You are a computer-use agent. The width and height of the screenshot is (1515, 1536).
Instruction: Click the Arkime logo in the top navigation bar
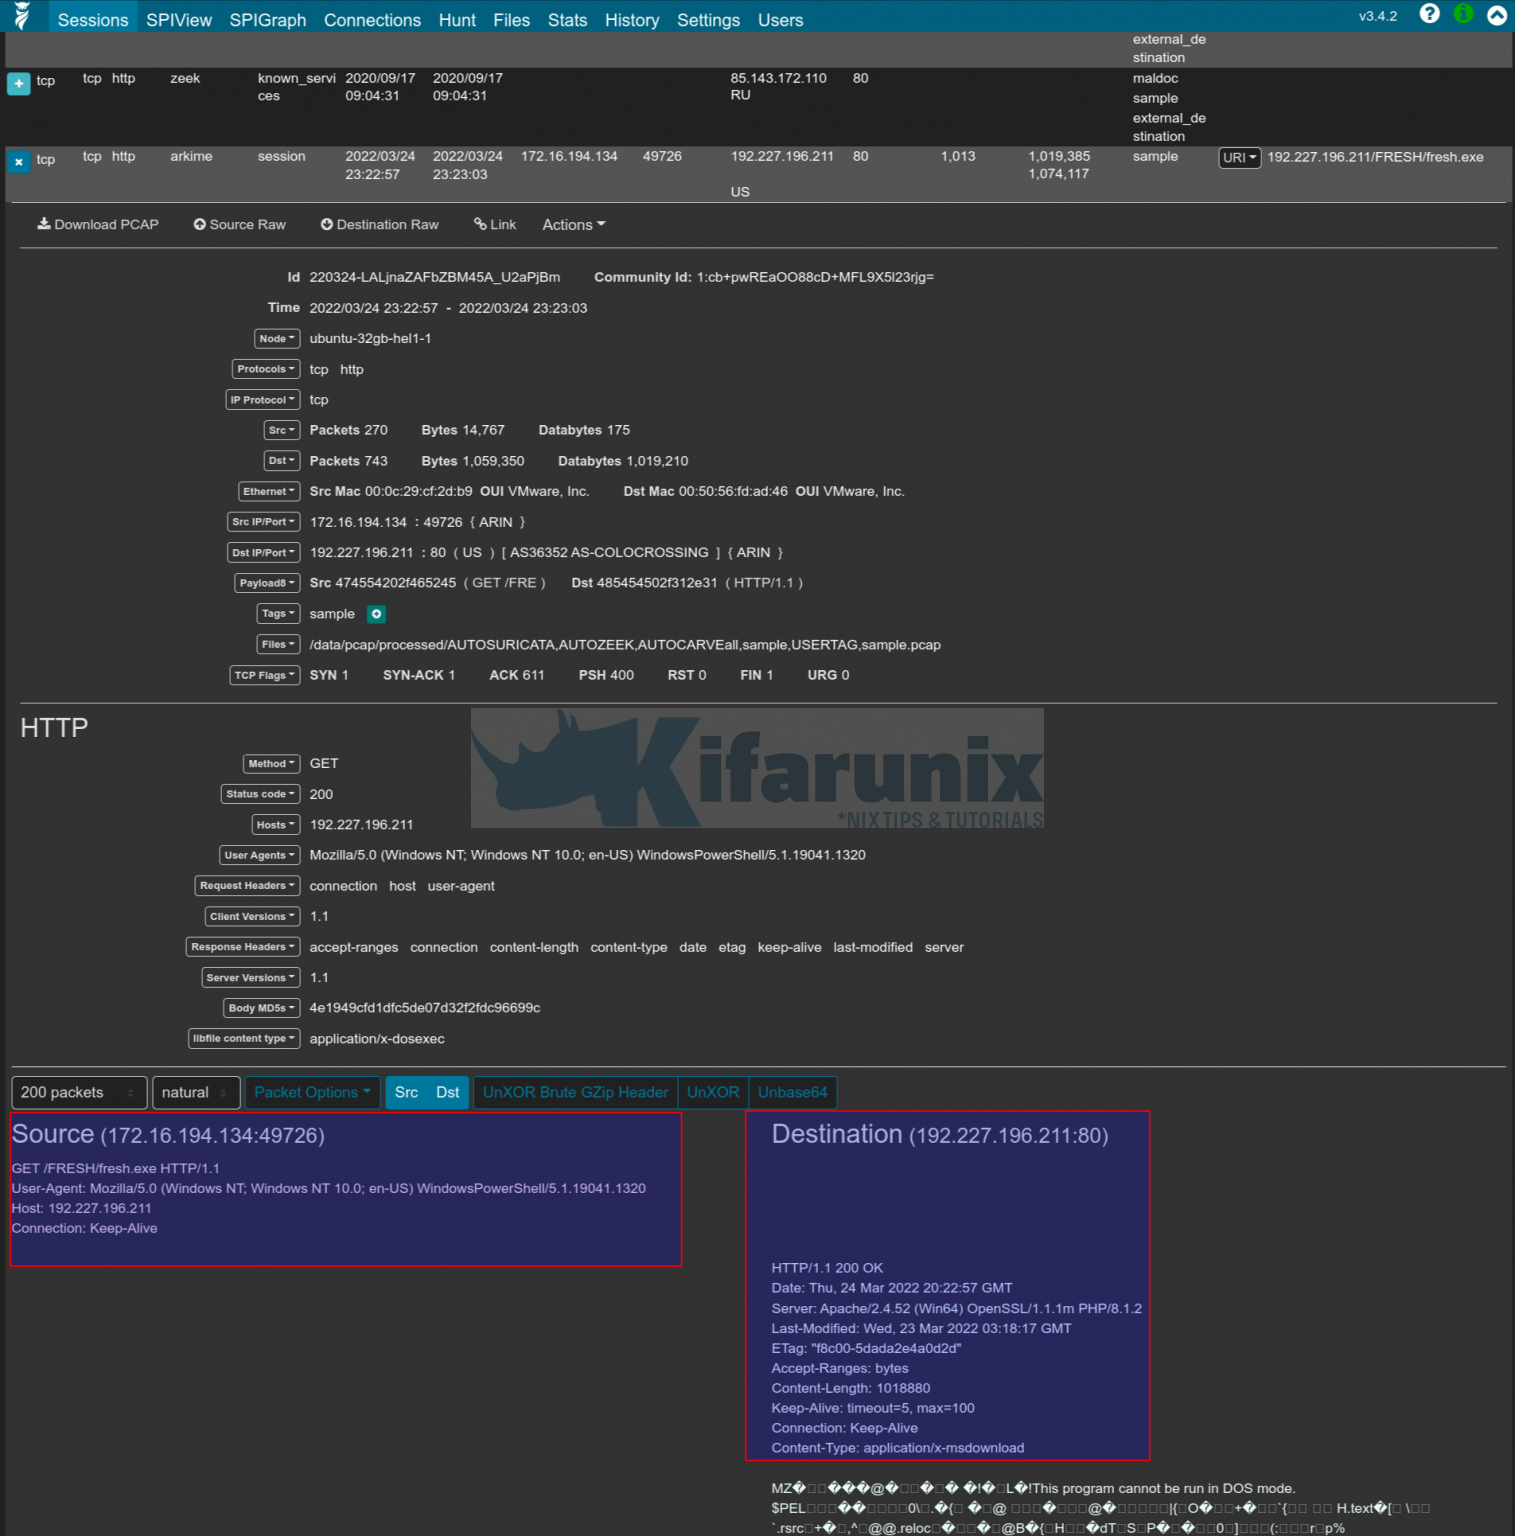[22, 16]
